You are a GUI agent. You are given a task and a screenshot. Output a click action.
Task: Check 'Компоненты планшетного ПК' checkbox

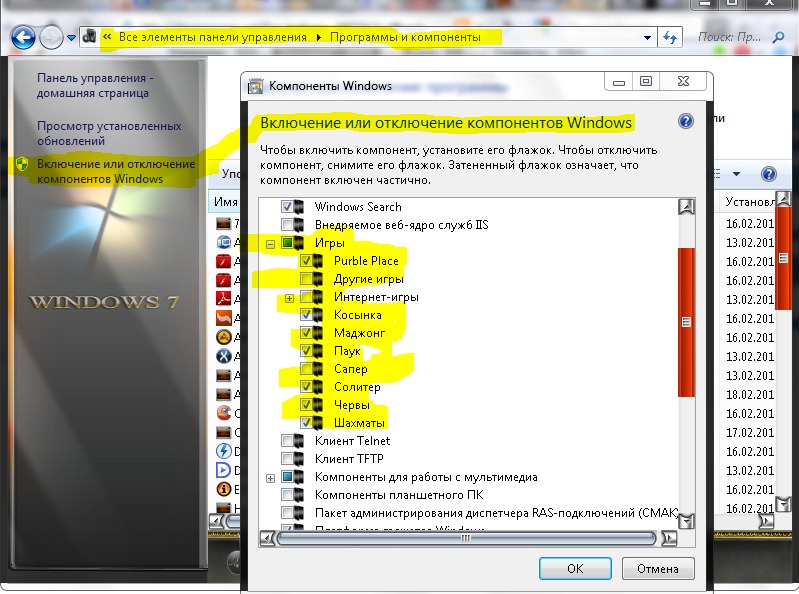click(x=287, y=495)
